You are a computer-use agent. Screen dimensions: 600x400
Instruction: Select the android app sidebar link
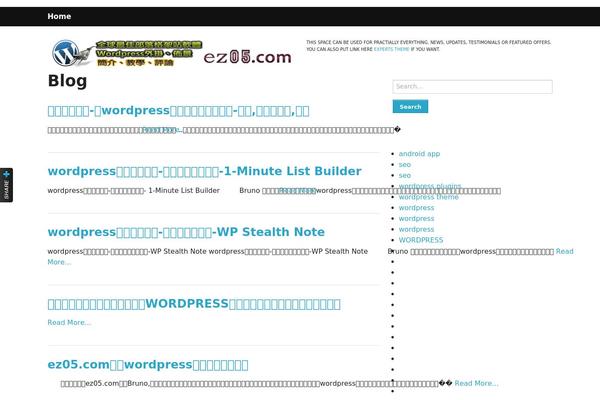pos(419,154)
